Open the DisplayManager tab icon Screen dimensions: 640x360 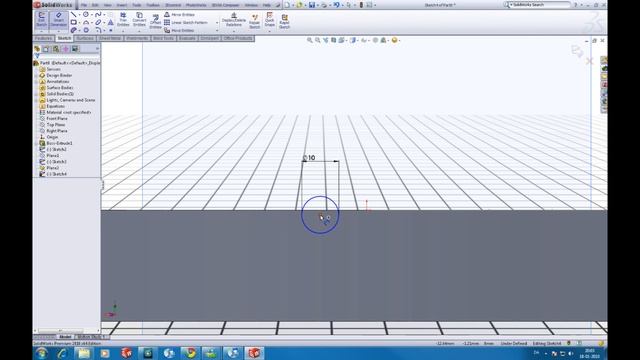pyautogui.click(x=75, y=49)
